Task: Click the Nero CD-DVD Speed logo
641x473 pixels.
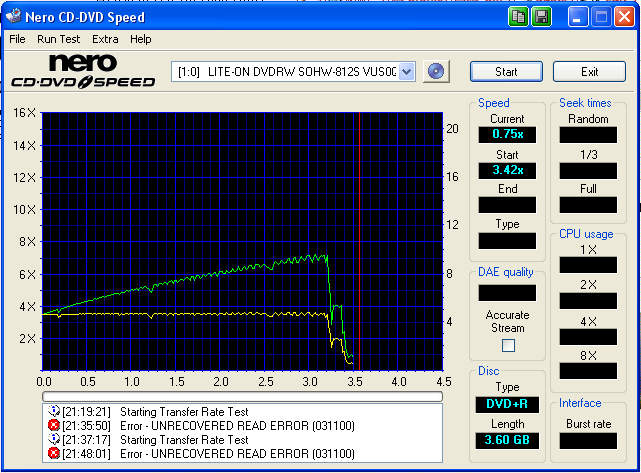Action: coord(83,72)
